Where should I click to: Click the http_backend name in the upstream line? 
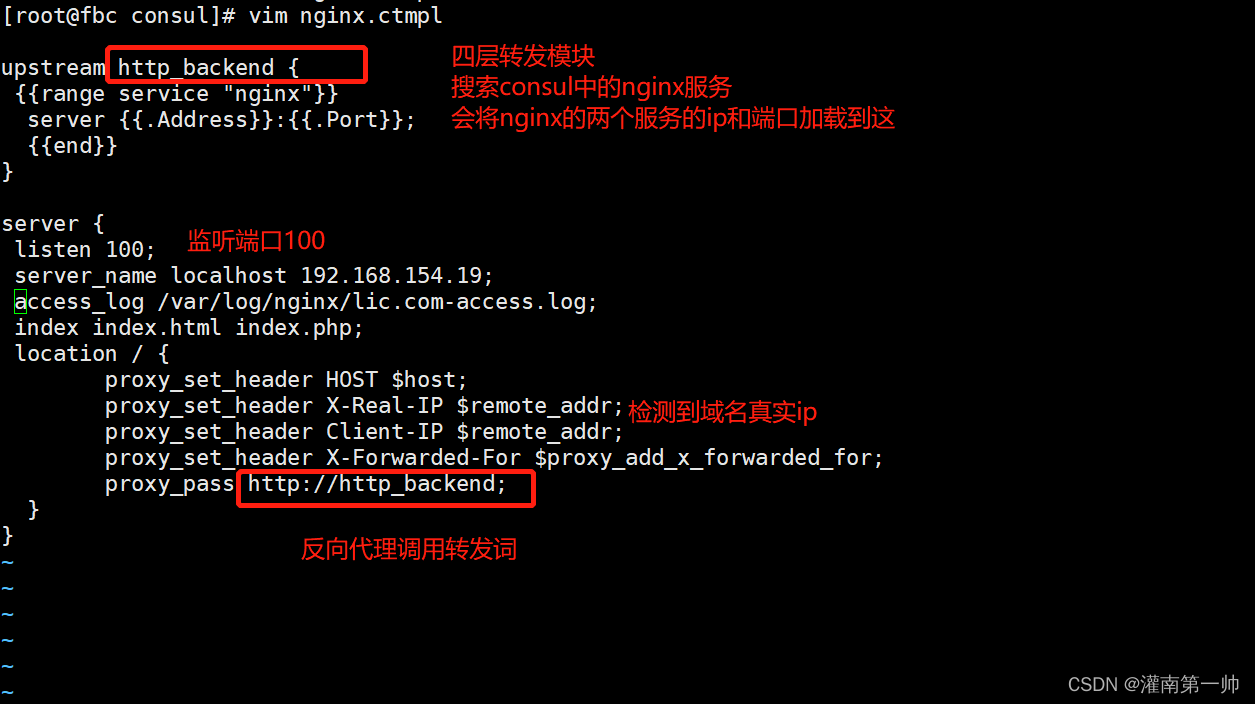tap(195, 68)
